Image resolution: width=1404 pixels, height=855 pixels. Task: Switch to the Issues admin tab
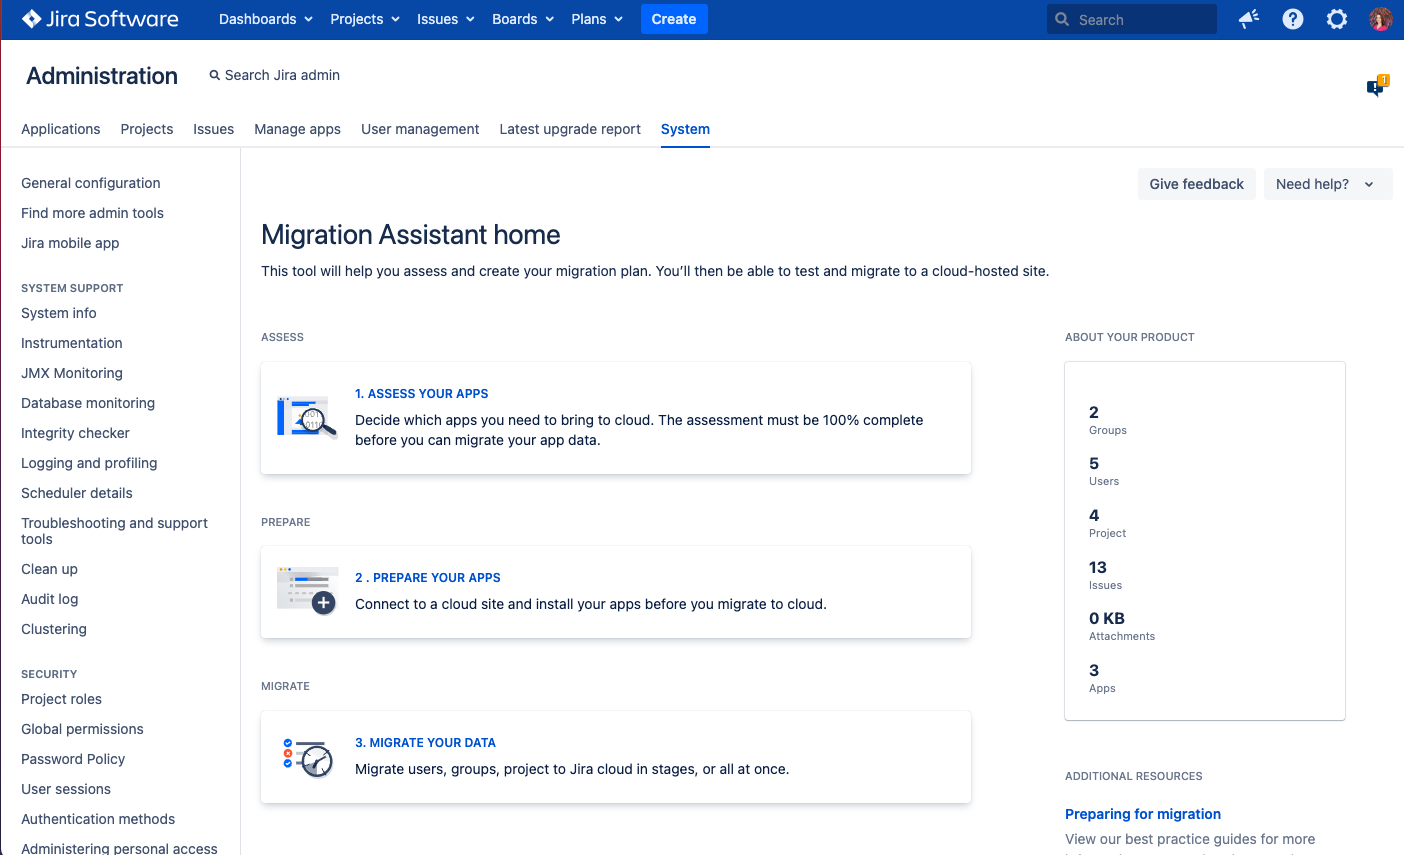[x=214, y=129]
